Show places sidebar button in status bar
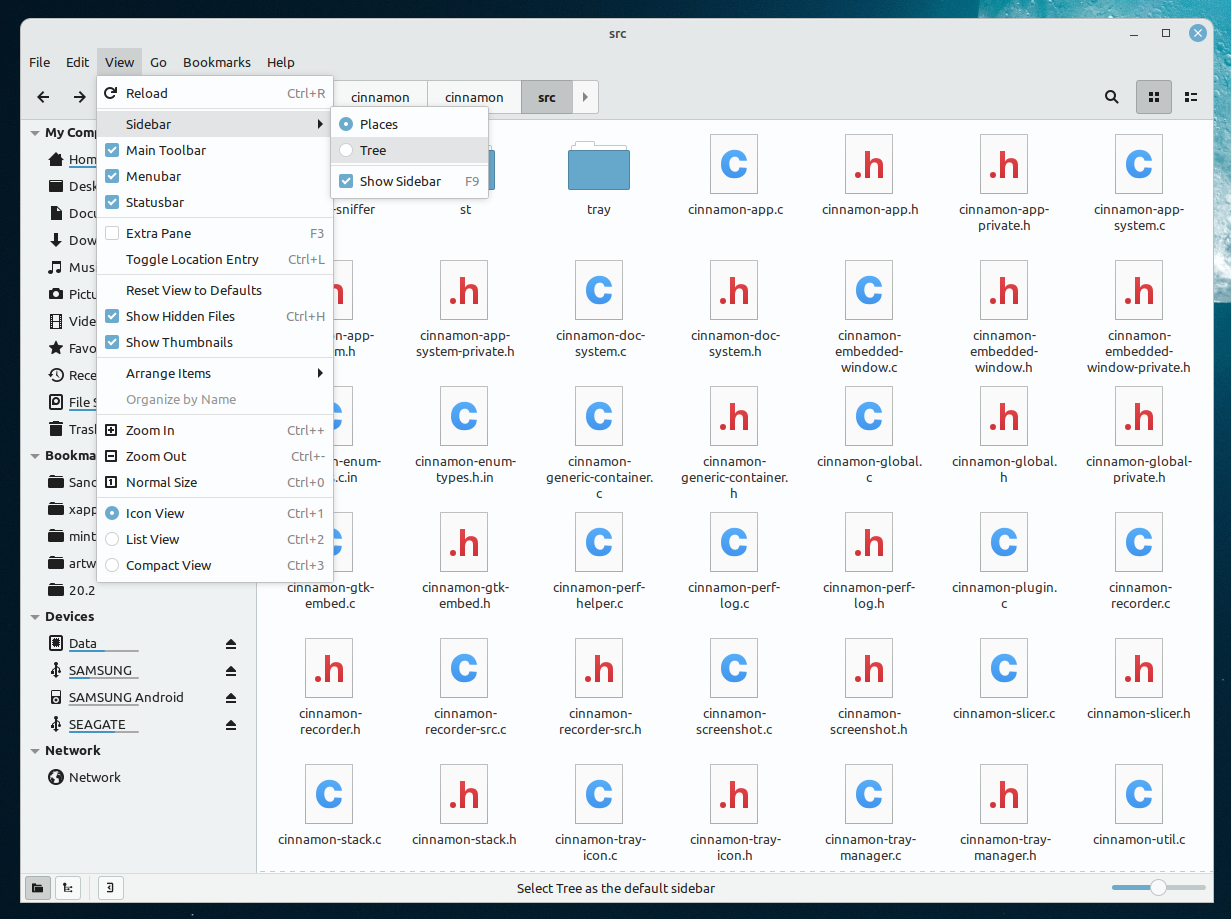Image resolution: width=1231 pixels, height=919 pixels. [x=38, y=887]
